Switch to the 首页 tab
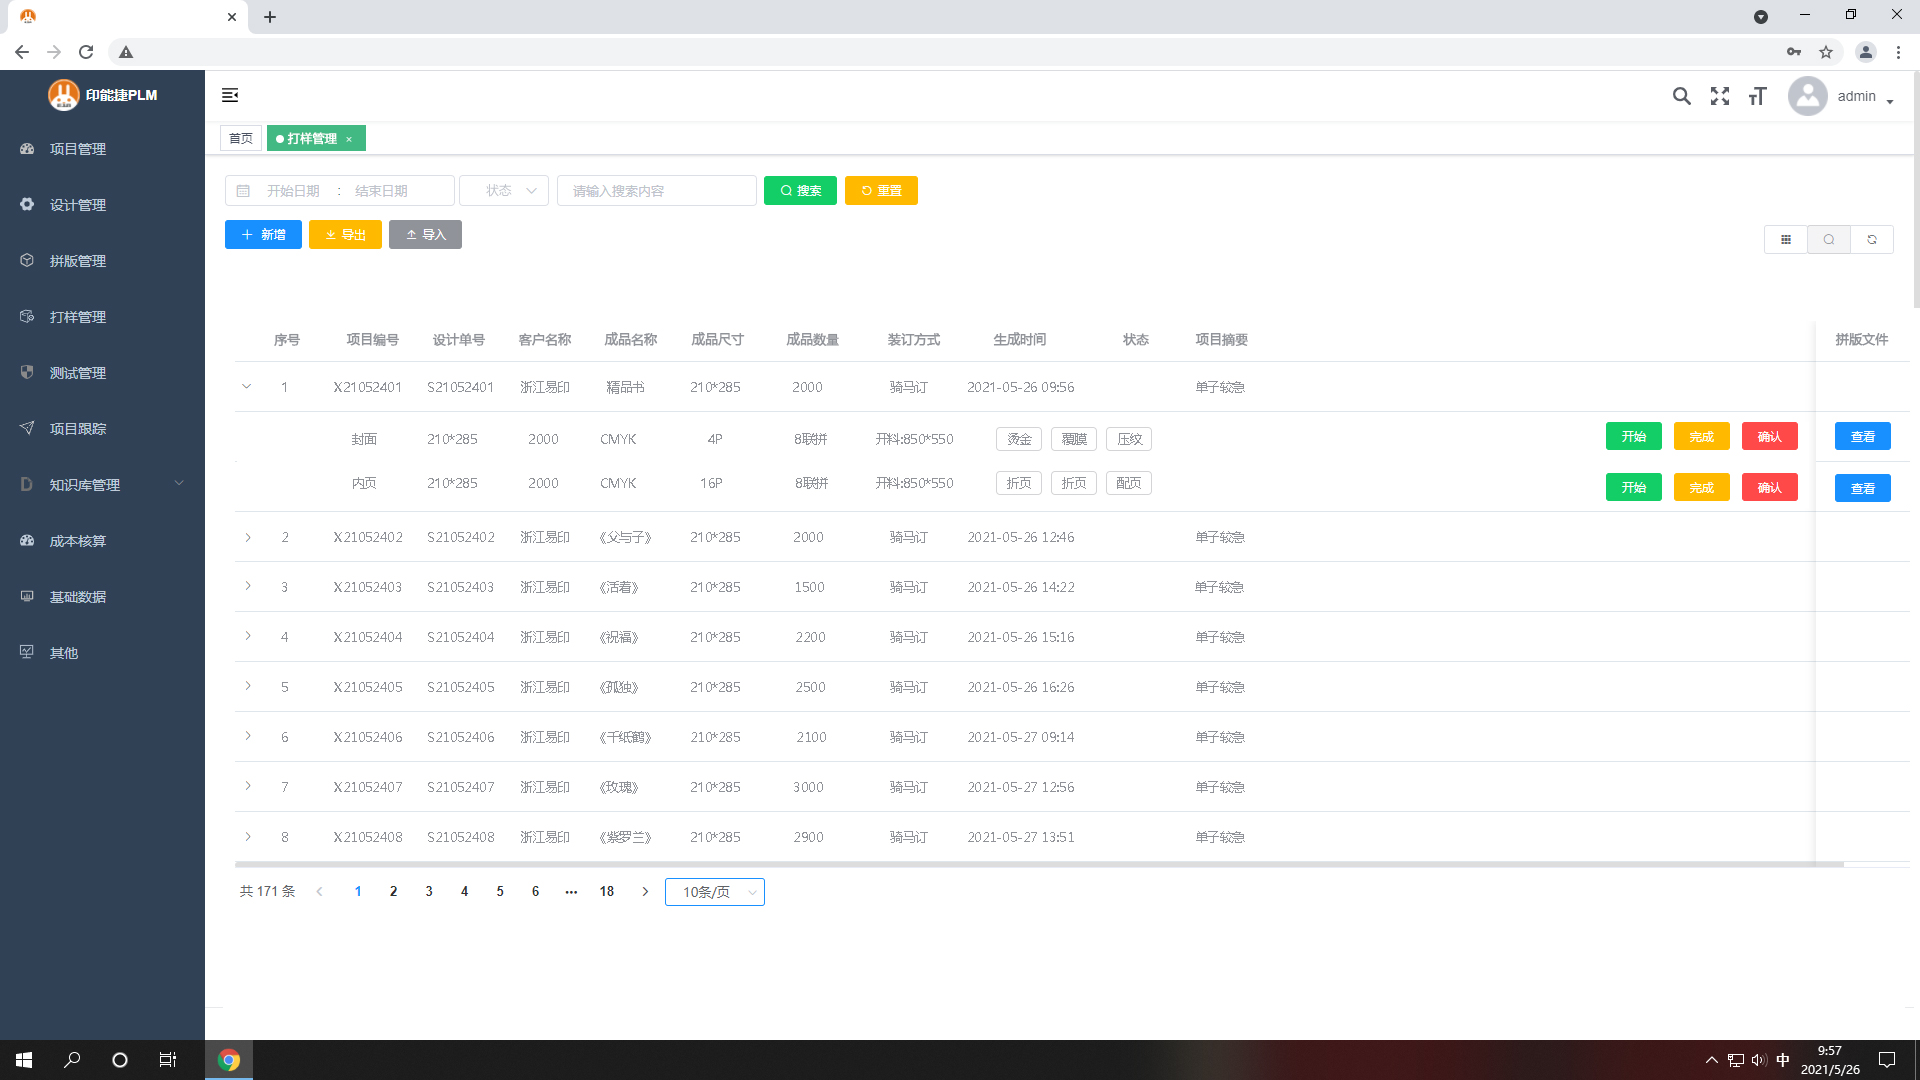 click(241, 138)
